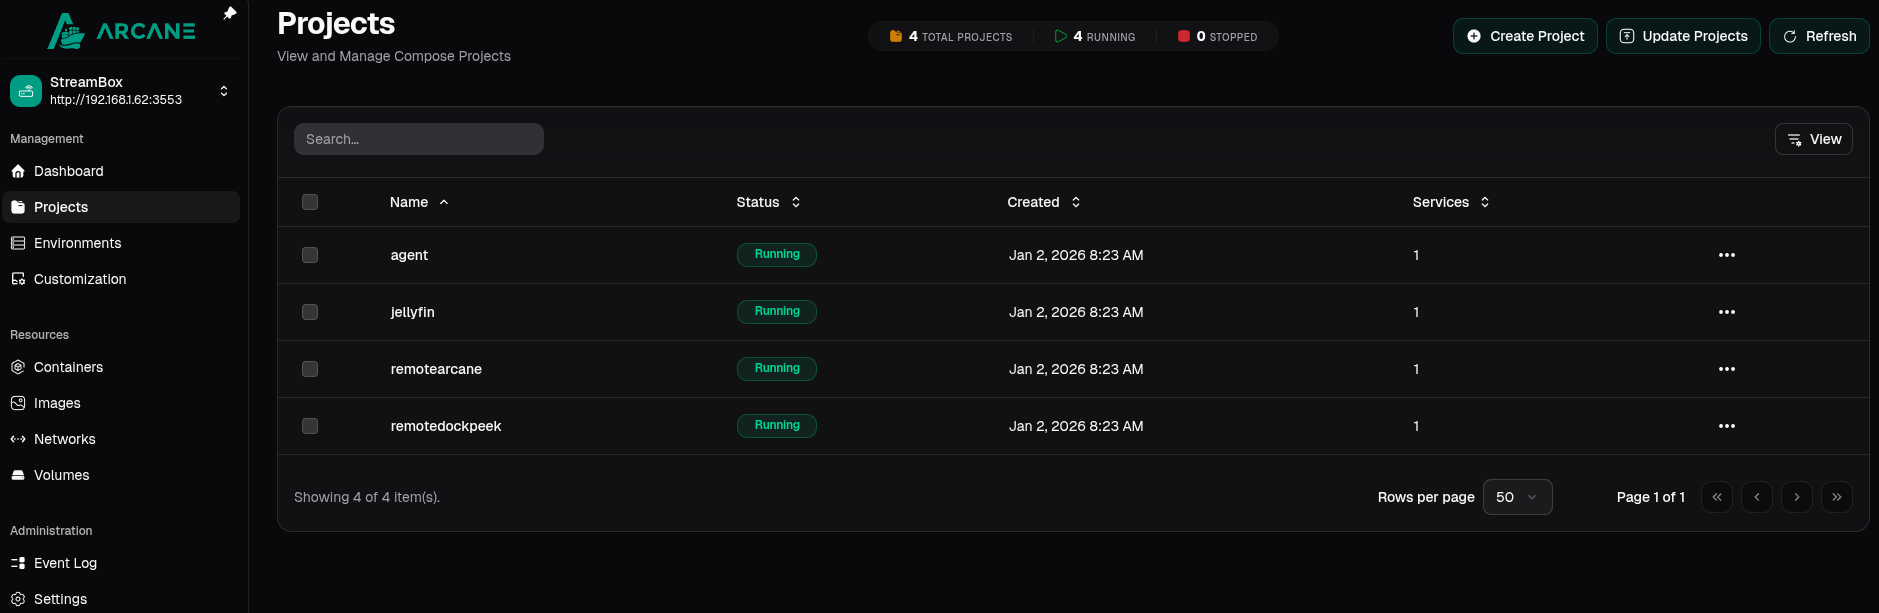The height and width of the screenshot is (613, 1879).
Task: Toggle the select-all header checkbox
Action: (310, 202)
